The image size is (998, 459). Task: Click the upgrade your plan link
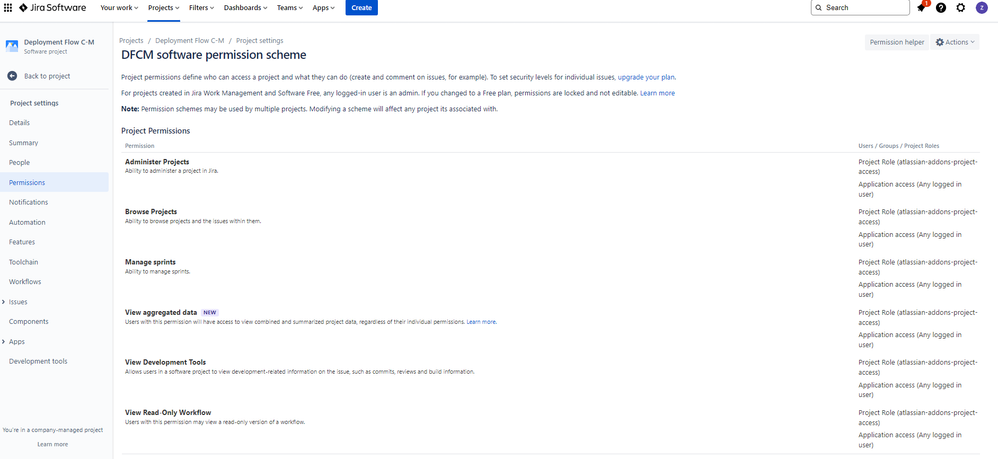[x=646, y=77]
